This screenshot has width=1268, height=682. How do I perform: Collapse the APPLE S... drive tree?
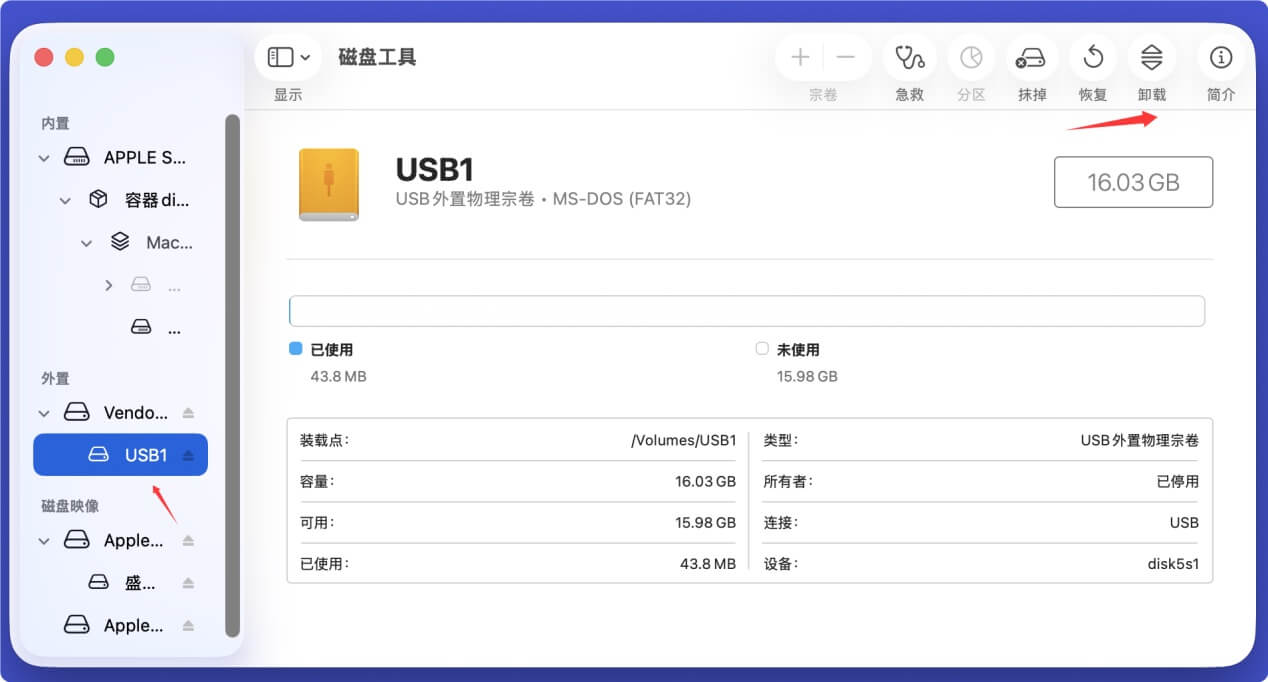(43, 157)
